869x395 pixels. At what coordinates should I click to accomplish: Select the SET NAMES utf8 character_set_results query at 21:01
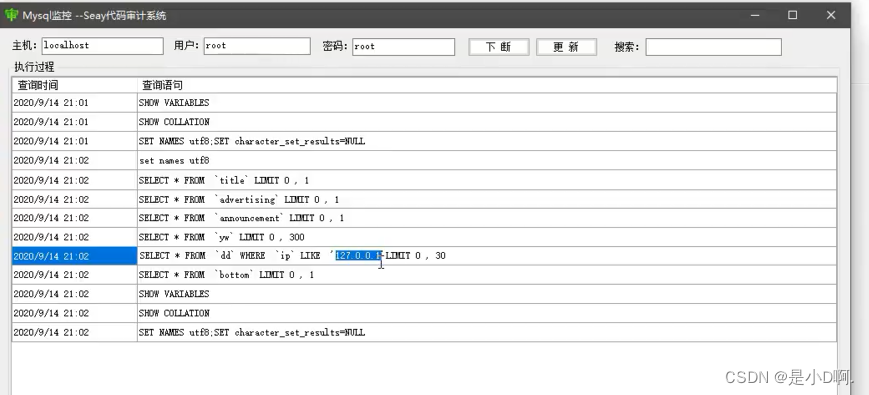point(487,141)
